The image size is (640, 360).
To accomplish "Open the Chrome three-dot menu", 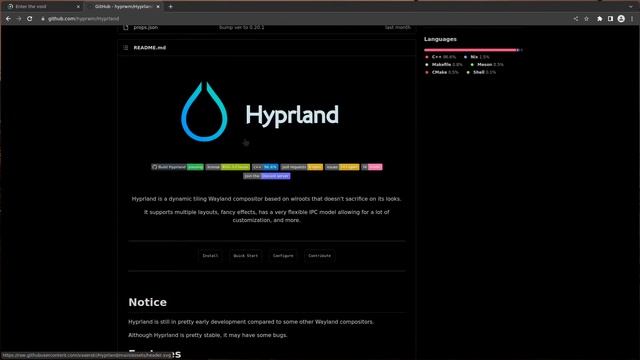I will [632, 19].
